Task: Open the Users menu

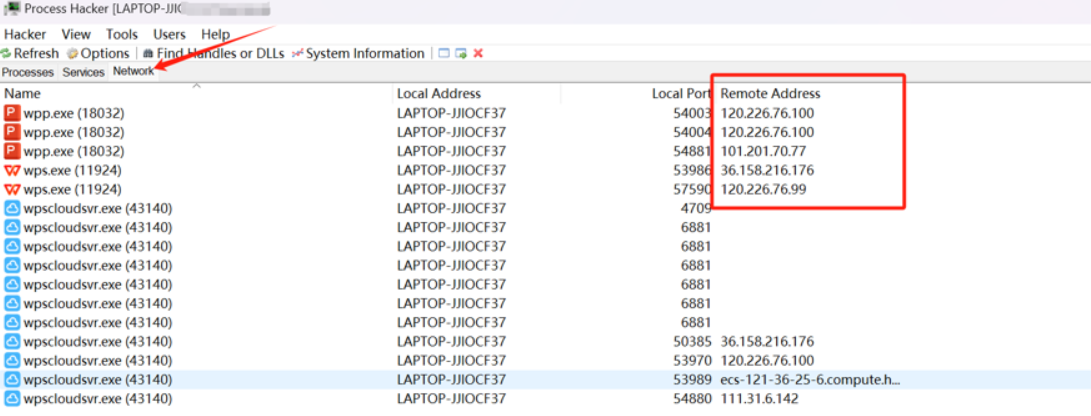Action: tap(169, 34)
